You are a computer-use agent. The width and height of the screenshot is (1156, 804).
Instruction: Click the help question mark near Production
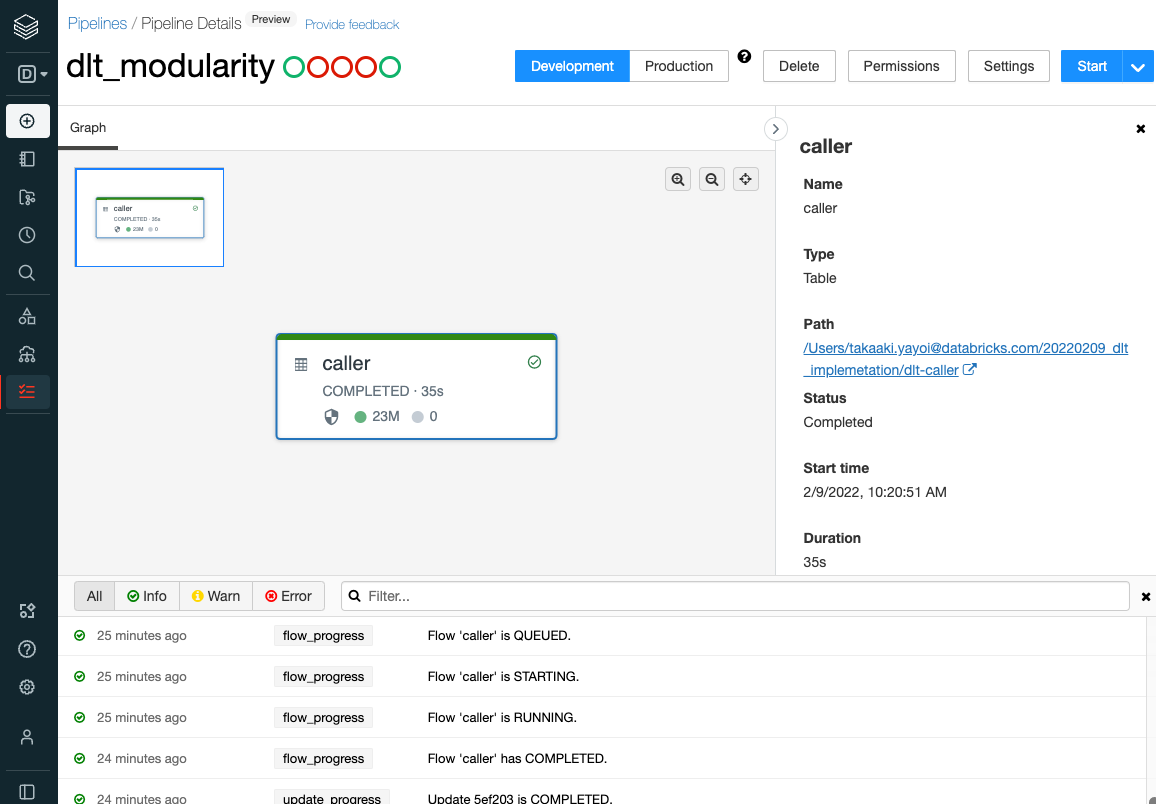click(x=745, y=57)
